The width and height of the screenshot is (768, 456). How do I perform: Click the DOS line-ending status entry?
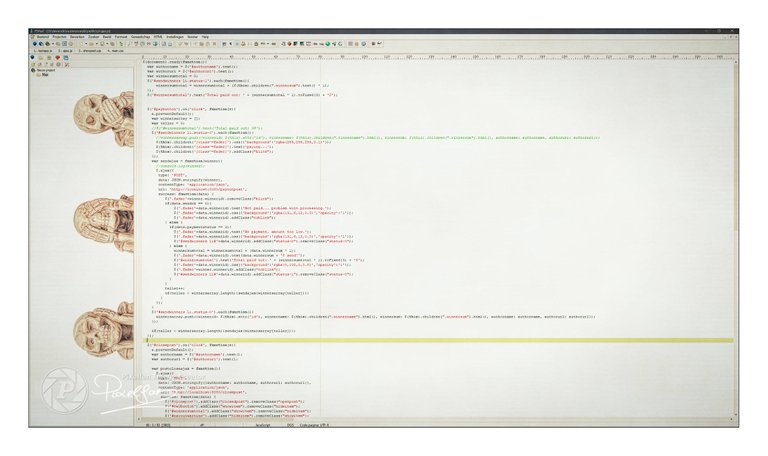(x=290, y=425)
